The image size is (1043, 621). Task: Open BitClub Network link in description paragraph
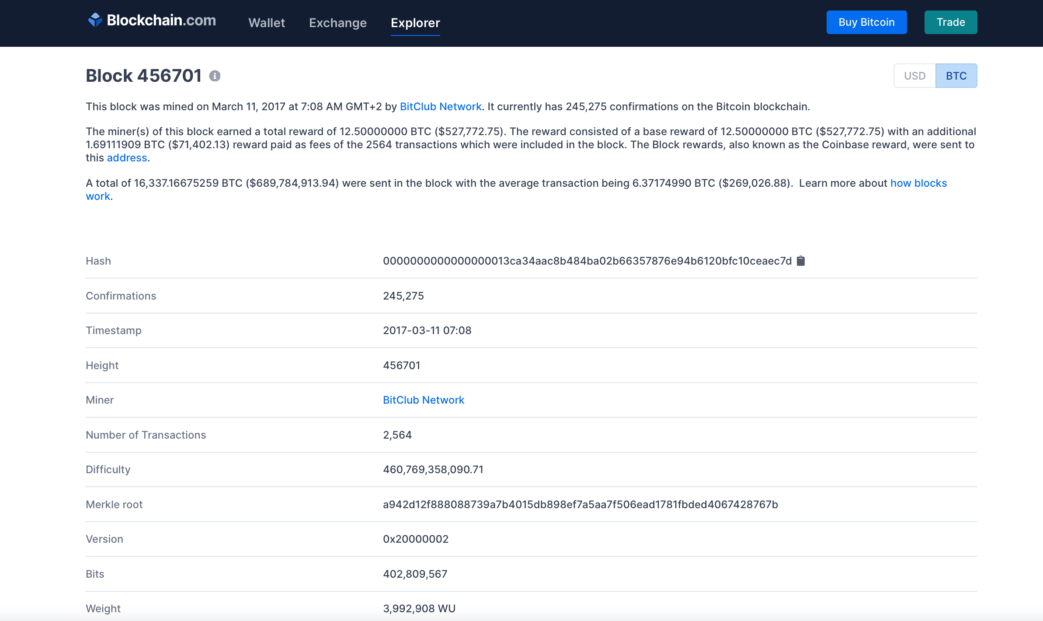[440, 107]
